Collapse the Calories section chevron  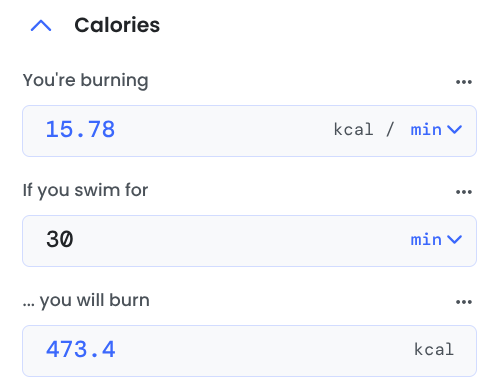41,25
